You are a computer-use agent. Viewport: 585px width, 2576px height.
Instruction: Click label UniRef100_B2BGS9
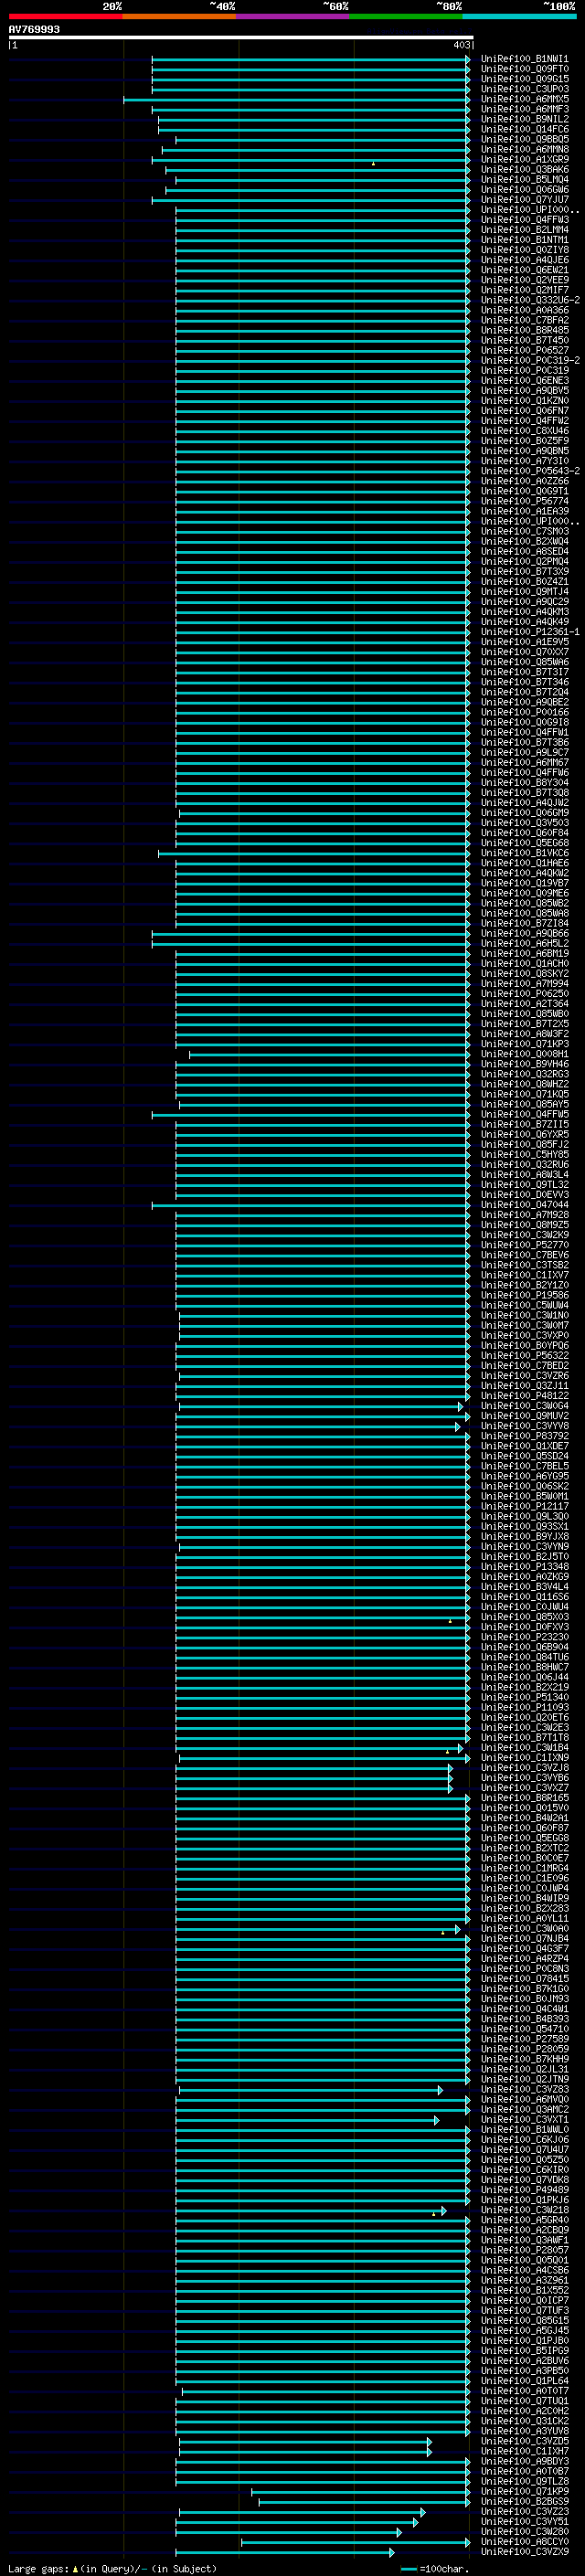point(524,2501)
